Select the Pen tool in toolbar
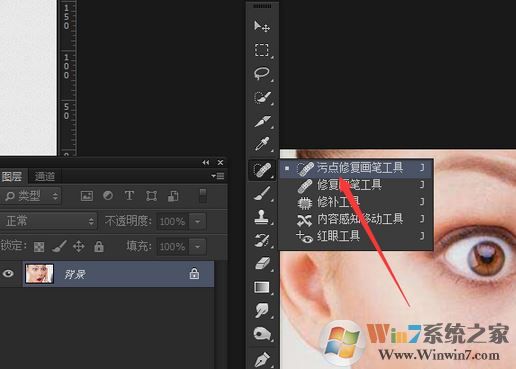 click(262, 359)
